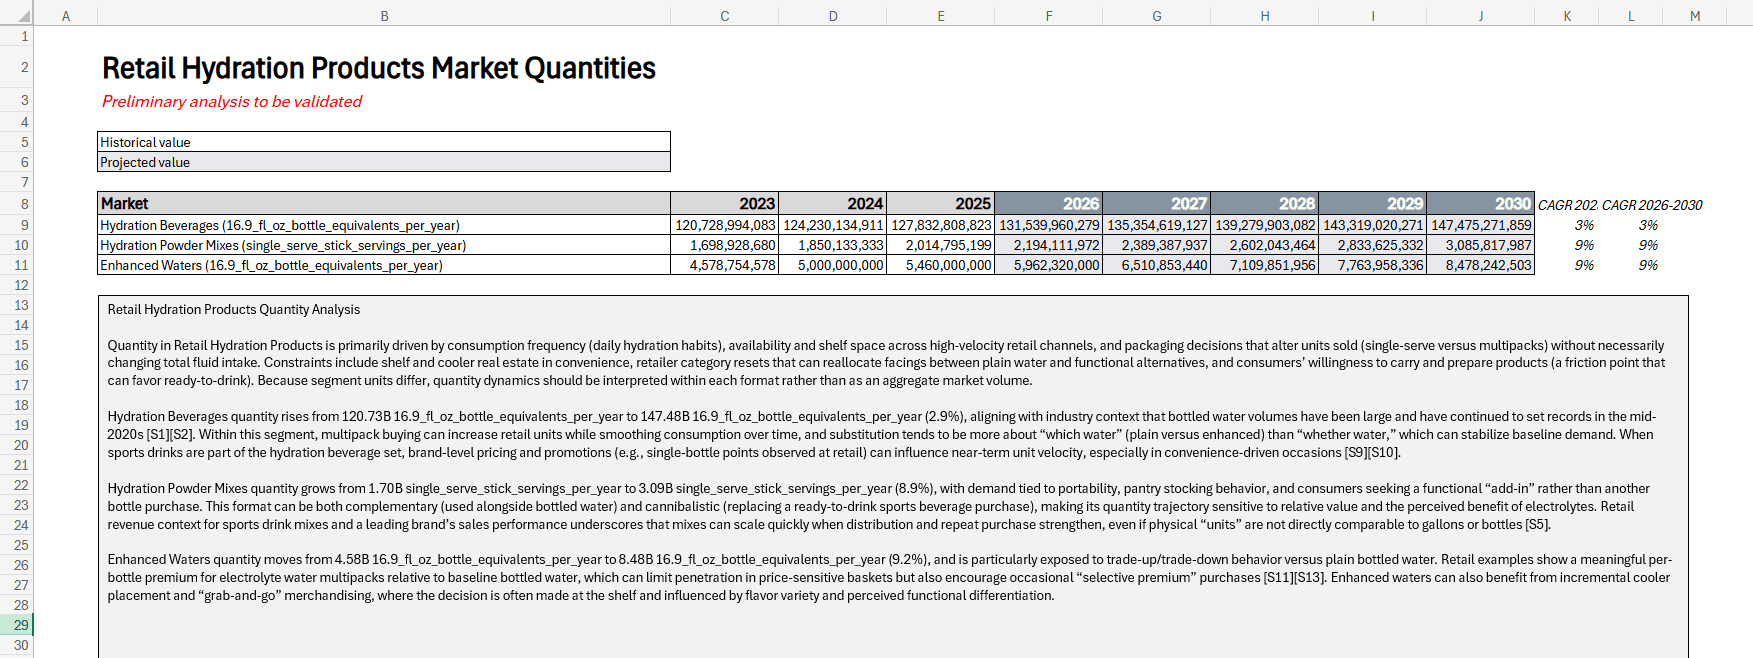1753x658 pixels.
Task: Click cell value 139,279,903,082
Action: tap(1264, 225)
